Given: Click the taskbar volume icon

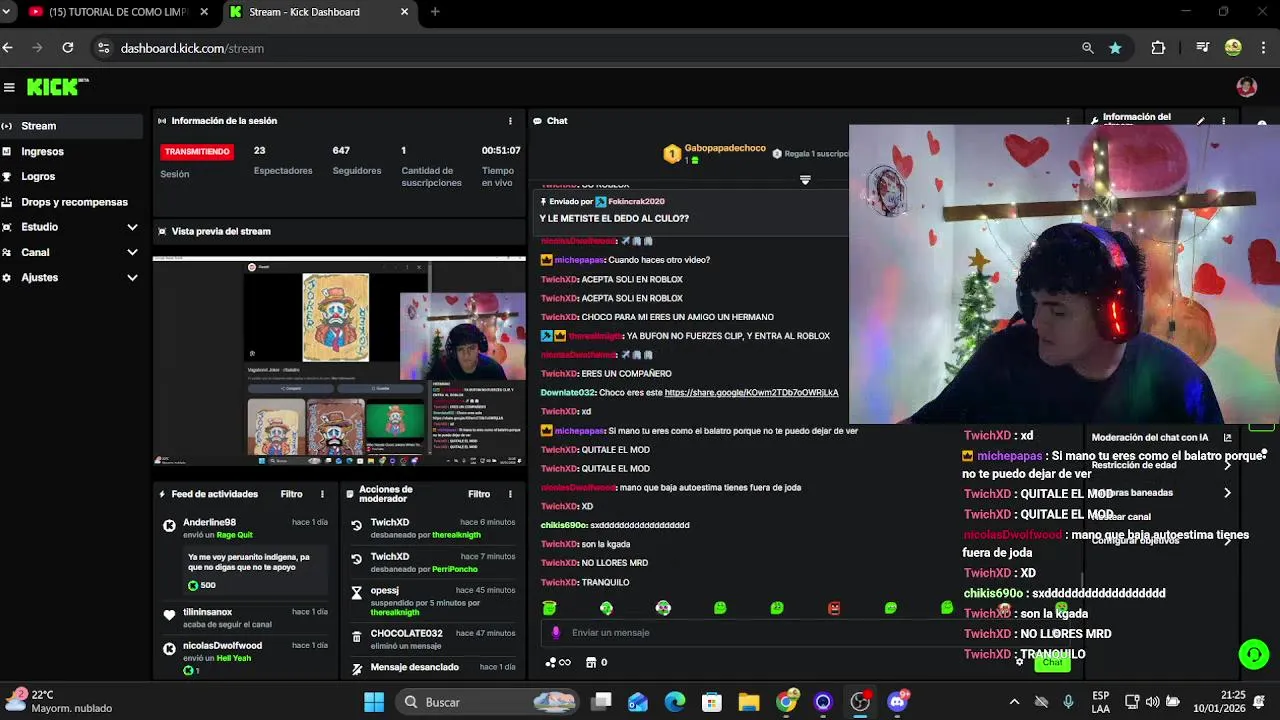Looking at the screenshot, I should [x=1152, y=702].
